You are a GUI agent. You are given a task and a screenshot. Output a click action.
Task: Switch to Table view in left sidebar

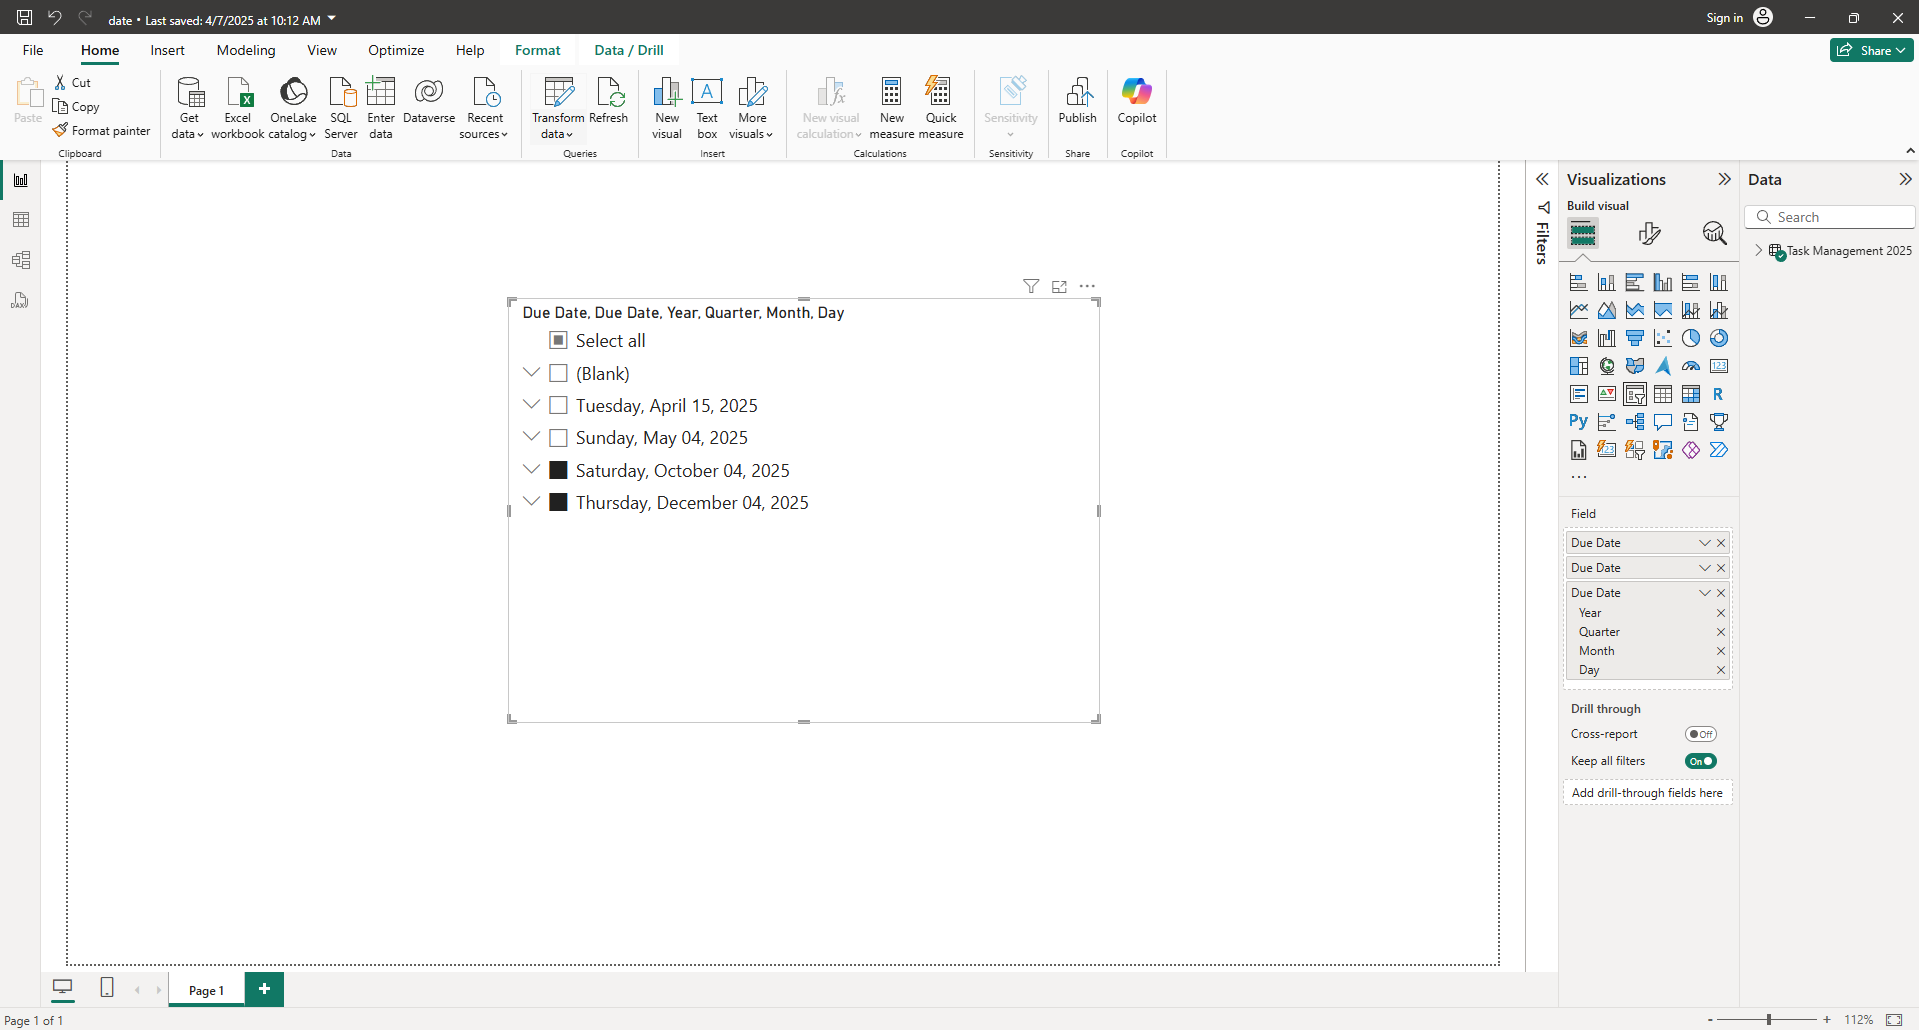21,220
